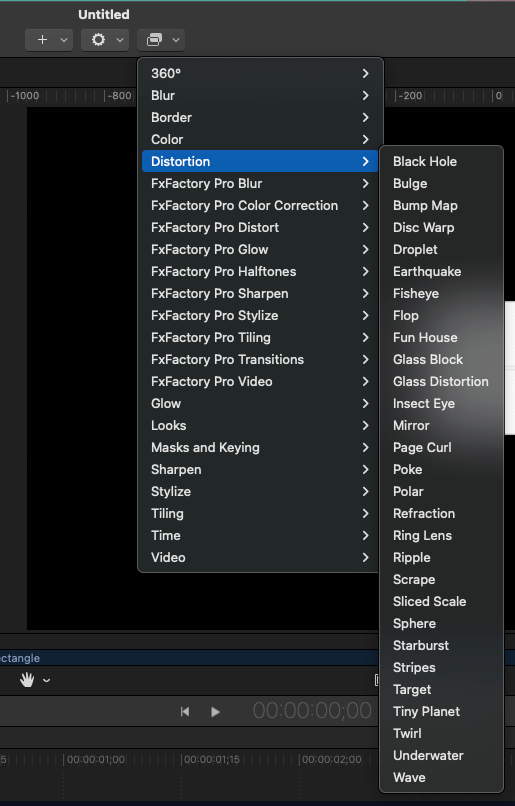The image size is (515, 806).
Task: Open the Stylize filter submenu
Action: (260, 491)
